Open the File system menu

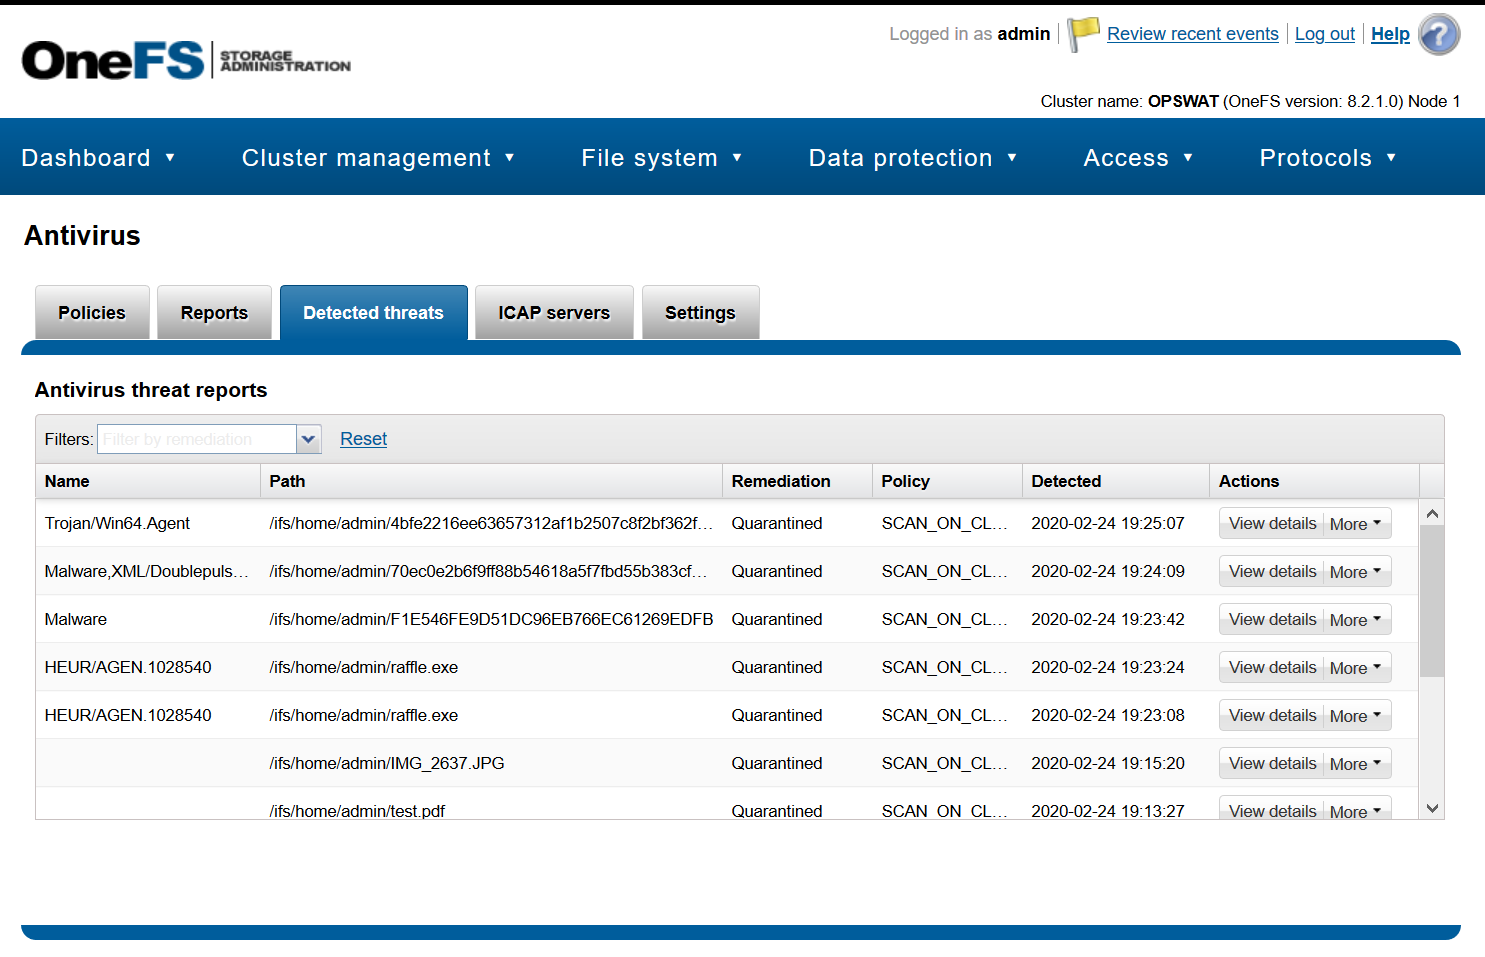point(661,158)
